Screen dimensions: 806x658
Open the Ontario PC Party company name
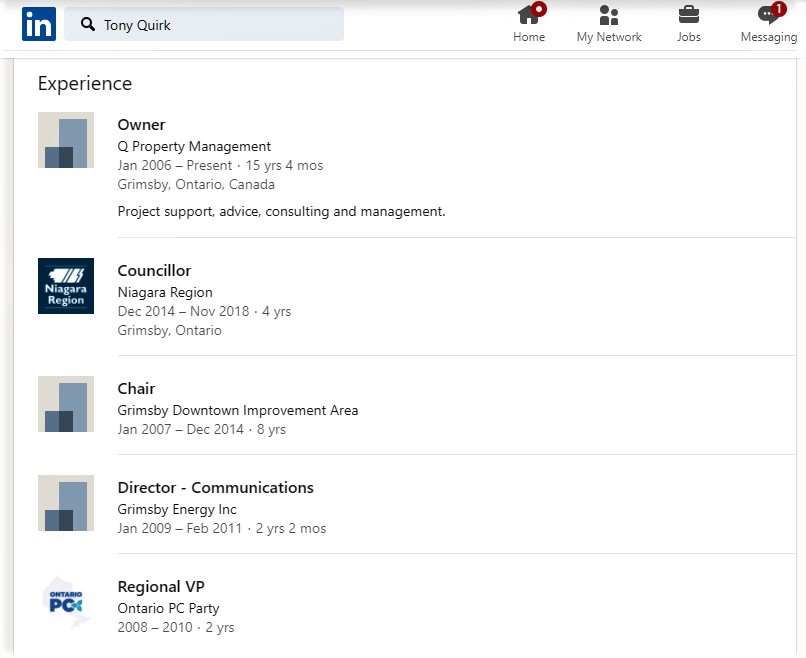[169, 609]
